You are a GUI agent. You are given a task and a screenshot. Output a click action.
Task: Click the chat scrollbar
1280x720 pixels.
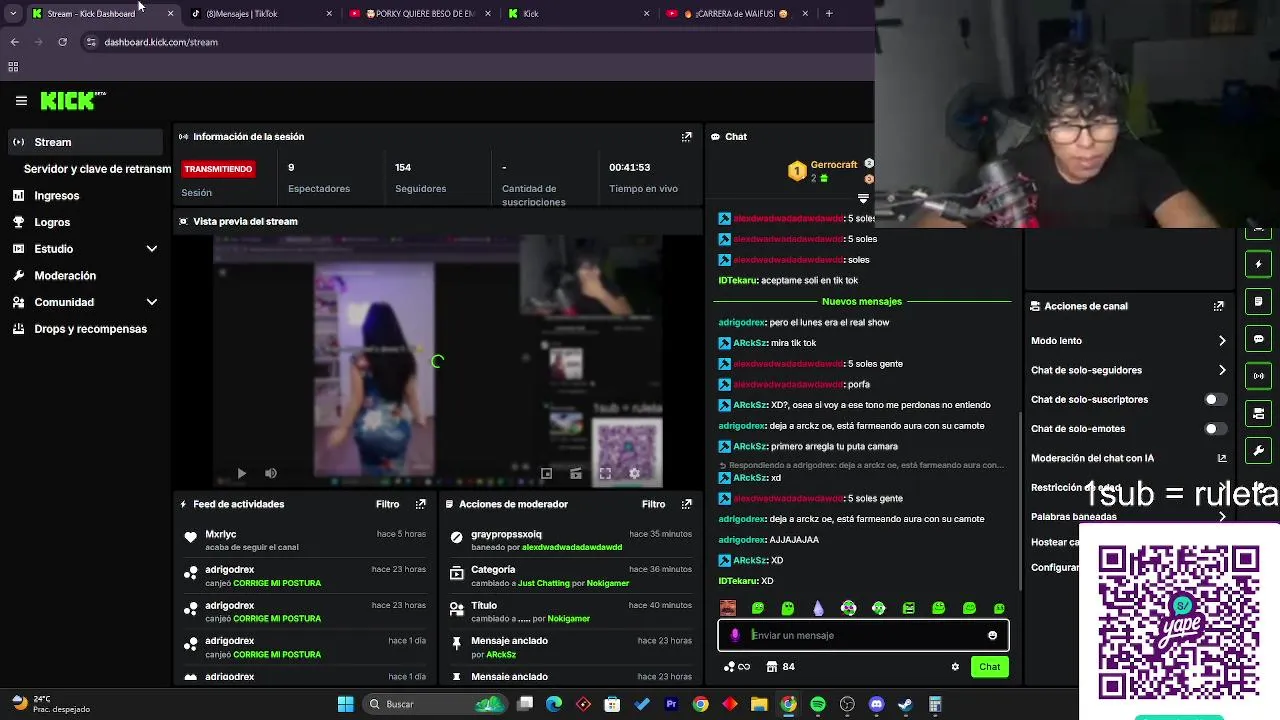point(1019,500)
